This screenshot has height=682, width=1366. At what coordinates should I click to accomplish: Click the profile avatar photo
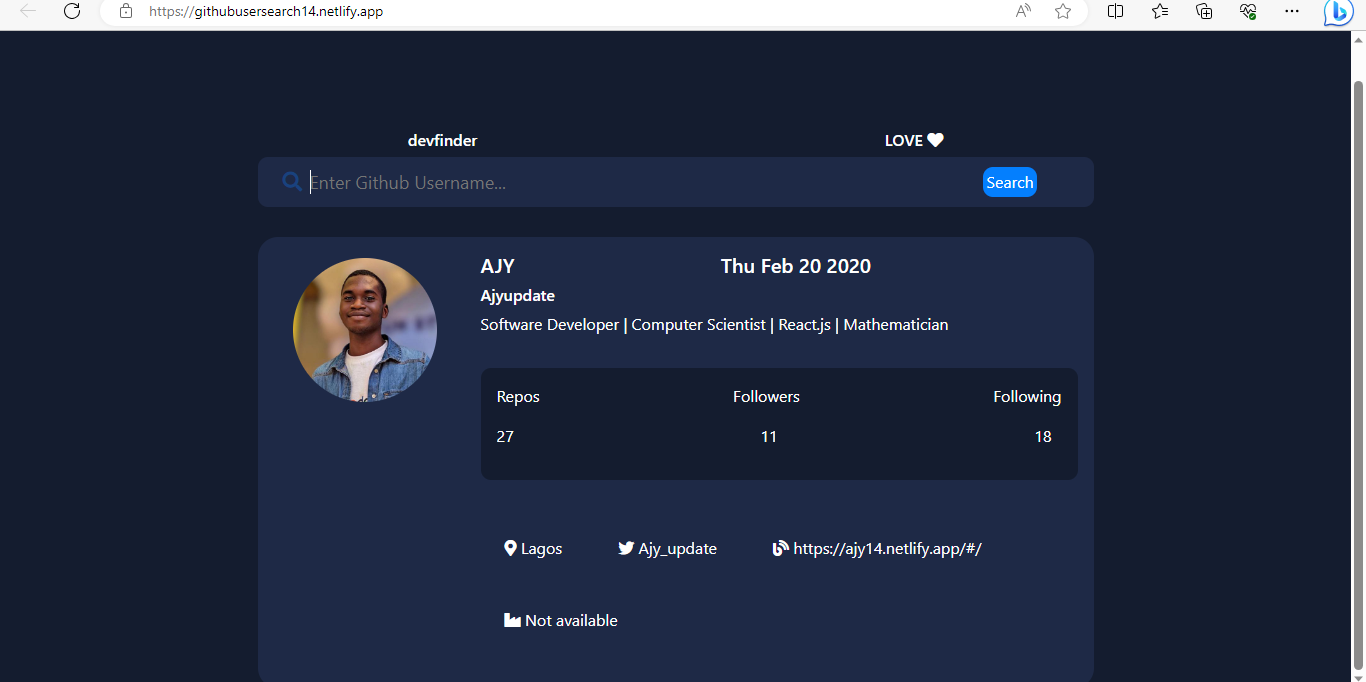click(365, 330)
